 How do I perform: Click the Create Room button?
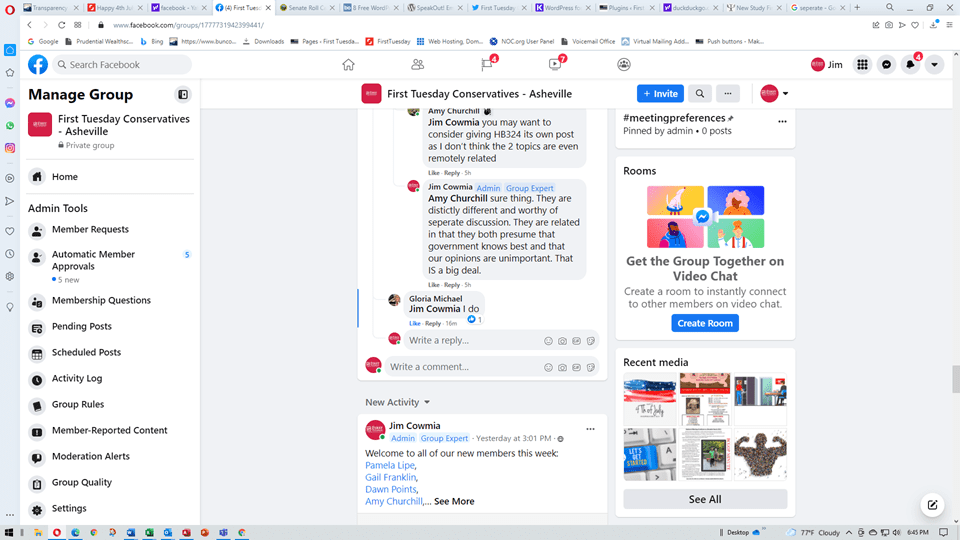point(705,323)
